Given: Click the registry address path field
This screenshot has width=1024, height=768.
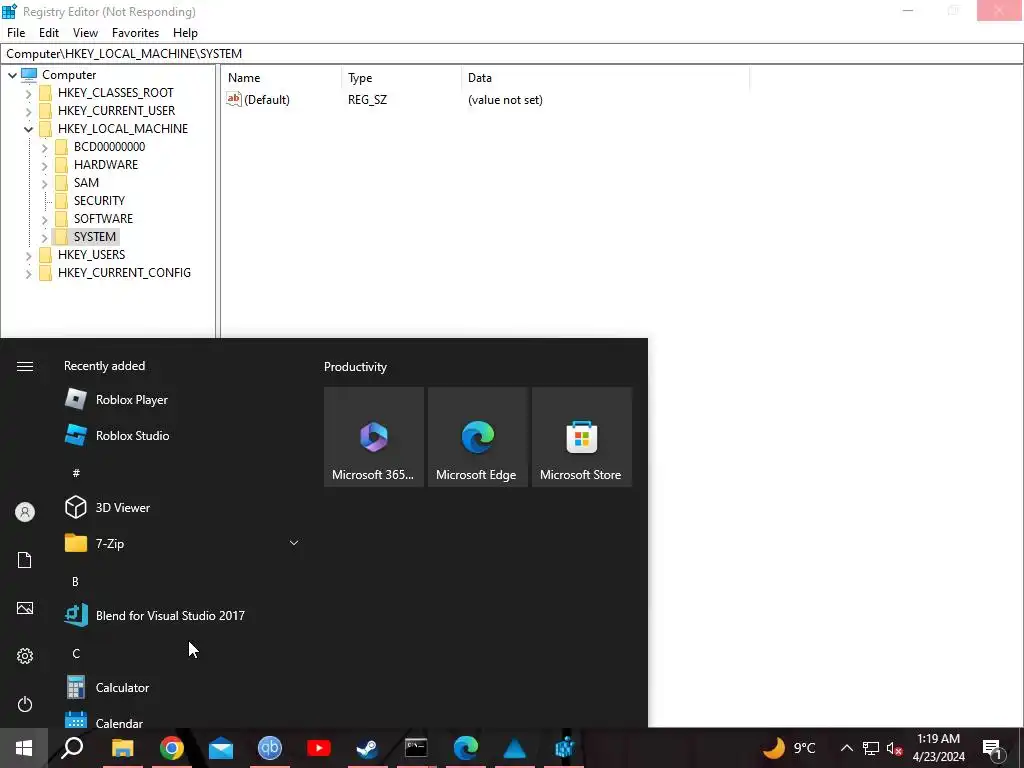Looking at the screenshot, I should (512, 54).
